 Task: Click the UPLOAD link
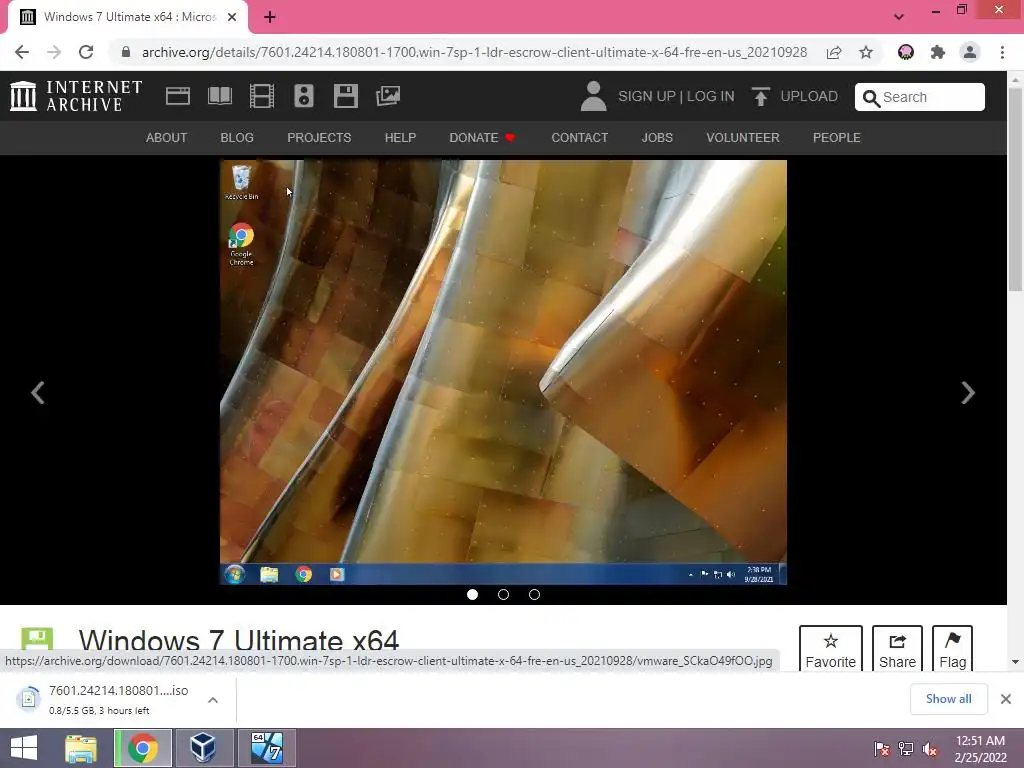809,97
